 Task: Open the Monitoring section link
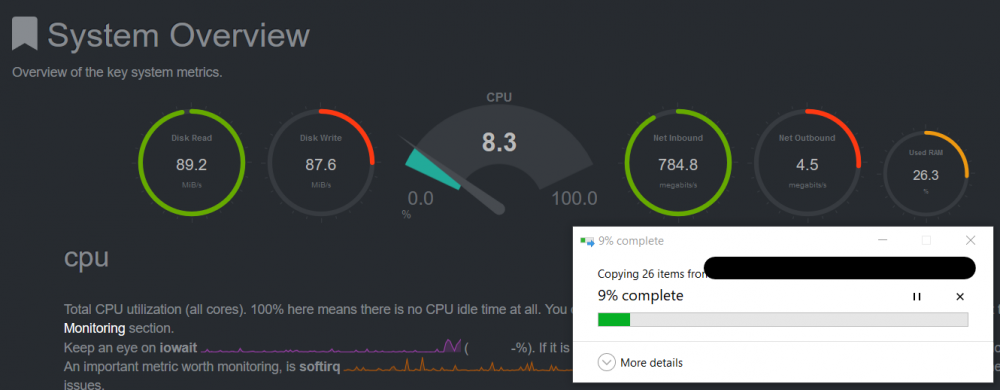tap(95, 329)
